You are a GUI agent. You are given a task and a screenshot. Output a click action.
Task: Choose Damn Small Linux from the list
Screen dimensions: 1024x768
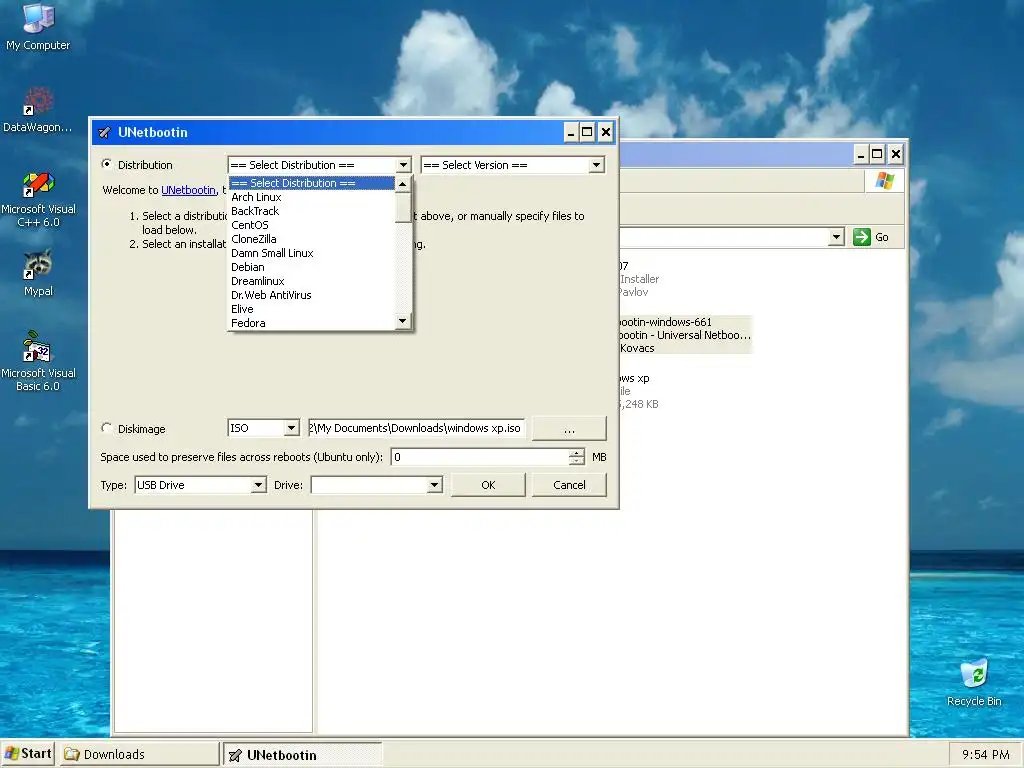312,253
